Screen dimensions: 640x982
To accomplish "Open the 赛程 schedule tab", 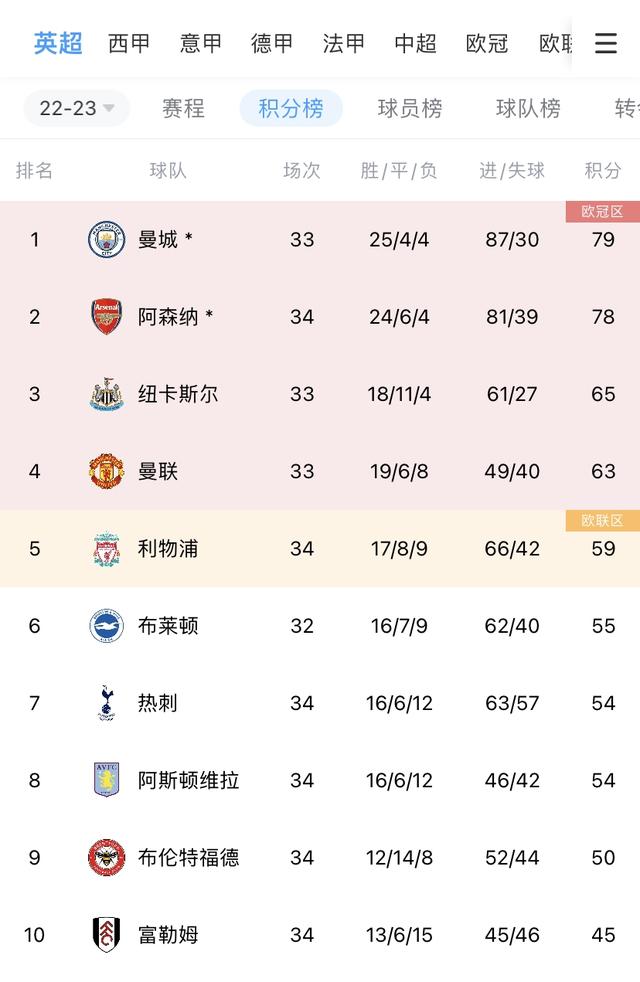I will coord(183,108).
